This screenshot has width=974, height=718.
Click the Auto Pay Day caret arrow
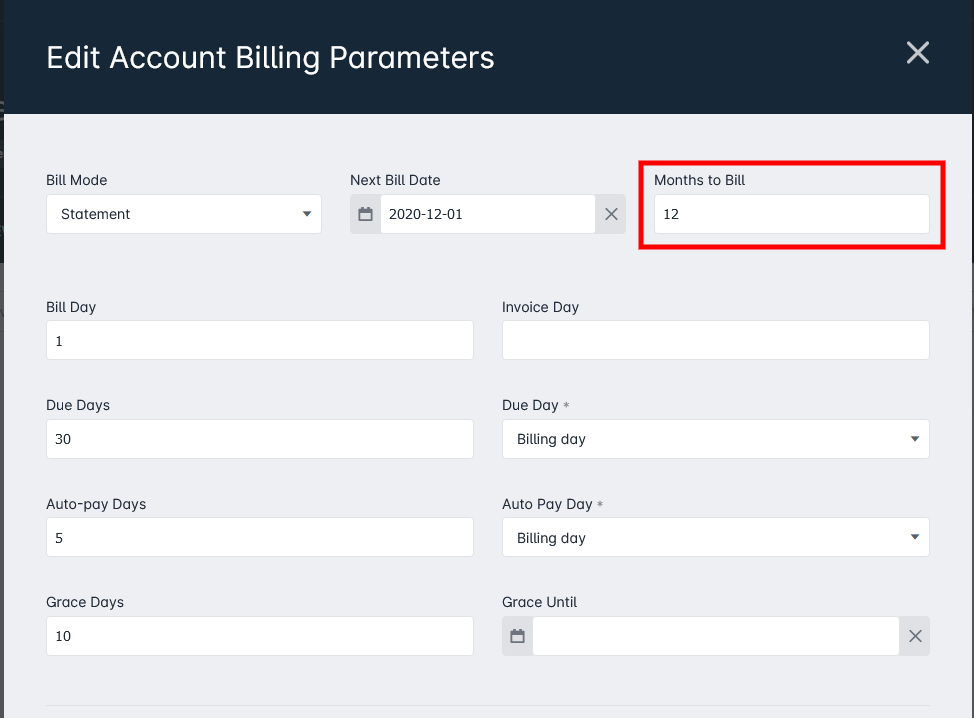pos(915,537)
